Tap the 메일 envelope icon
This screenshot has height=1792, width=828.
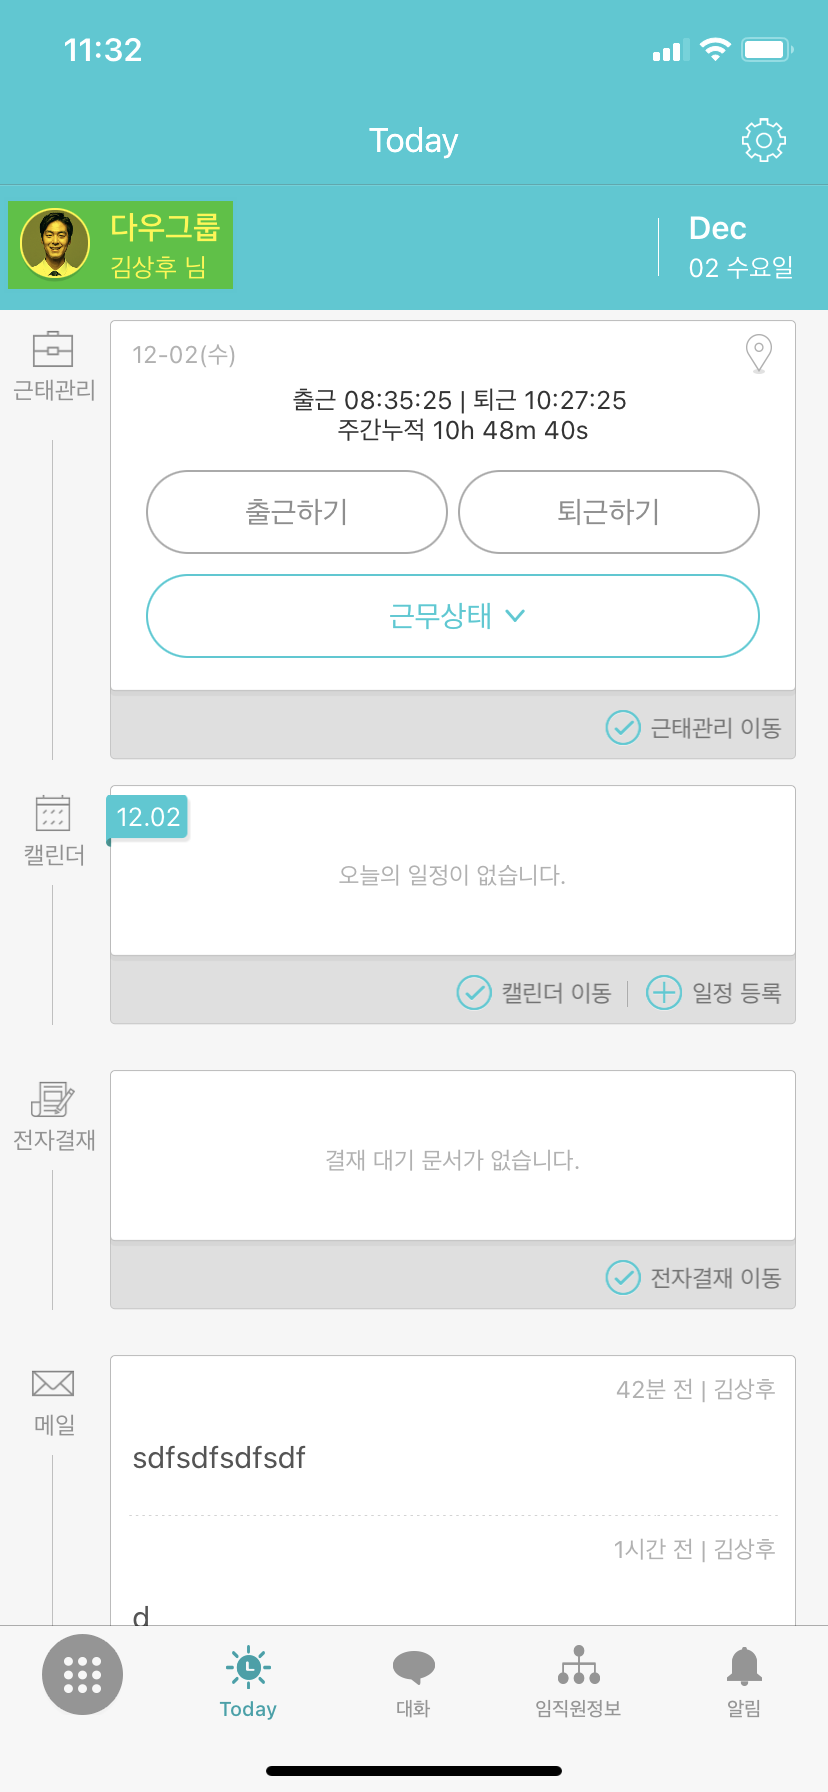53,1383
